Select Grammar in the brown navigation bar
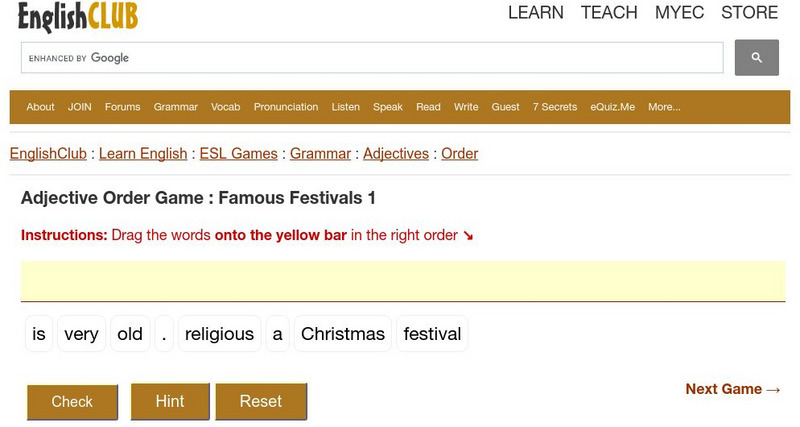 [x=176, y=107]
